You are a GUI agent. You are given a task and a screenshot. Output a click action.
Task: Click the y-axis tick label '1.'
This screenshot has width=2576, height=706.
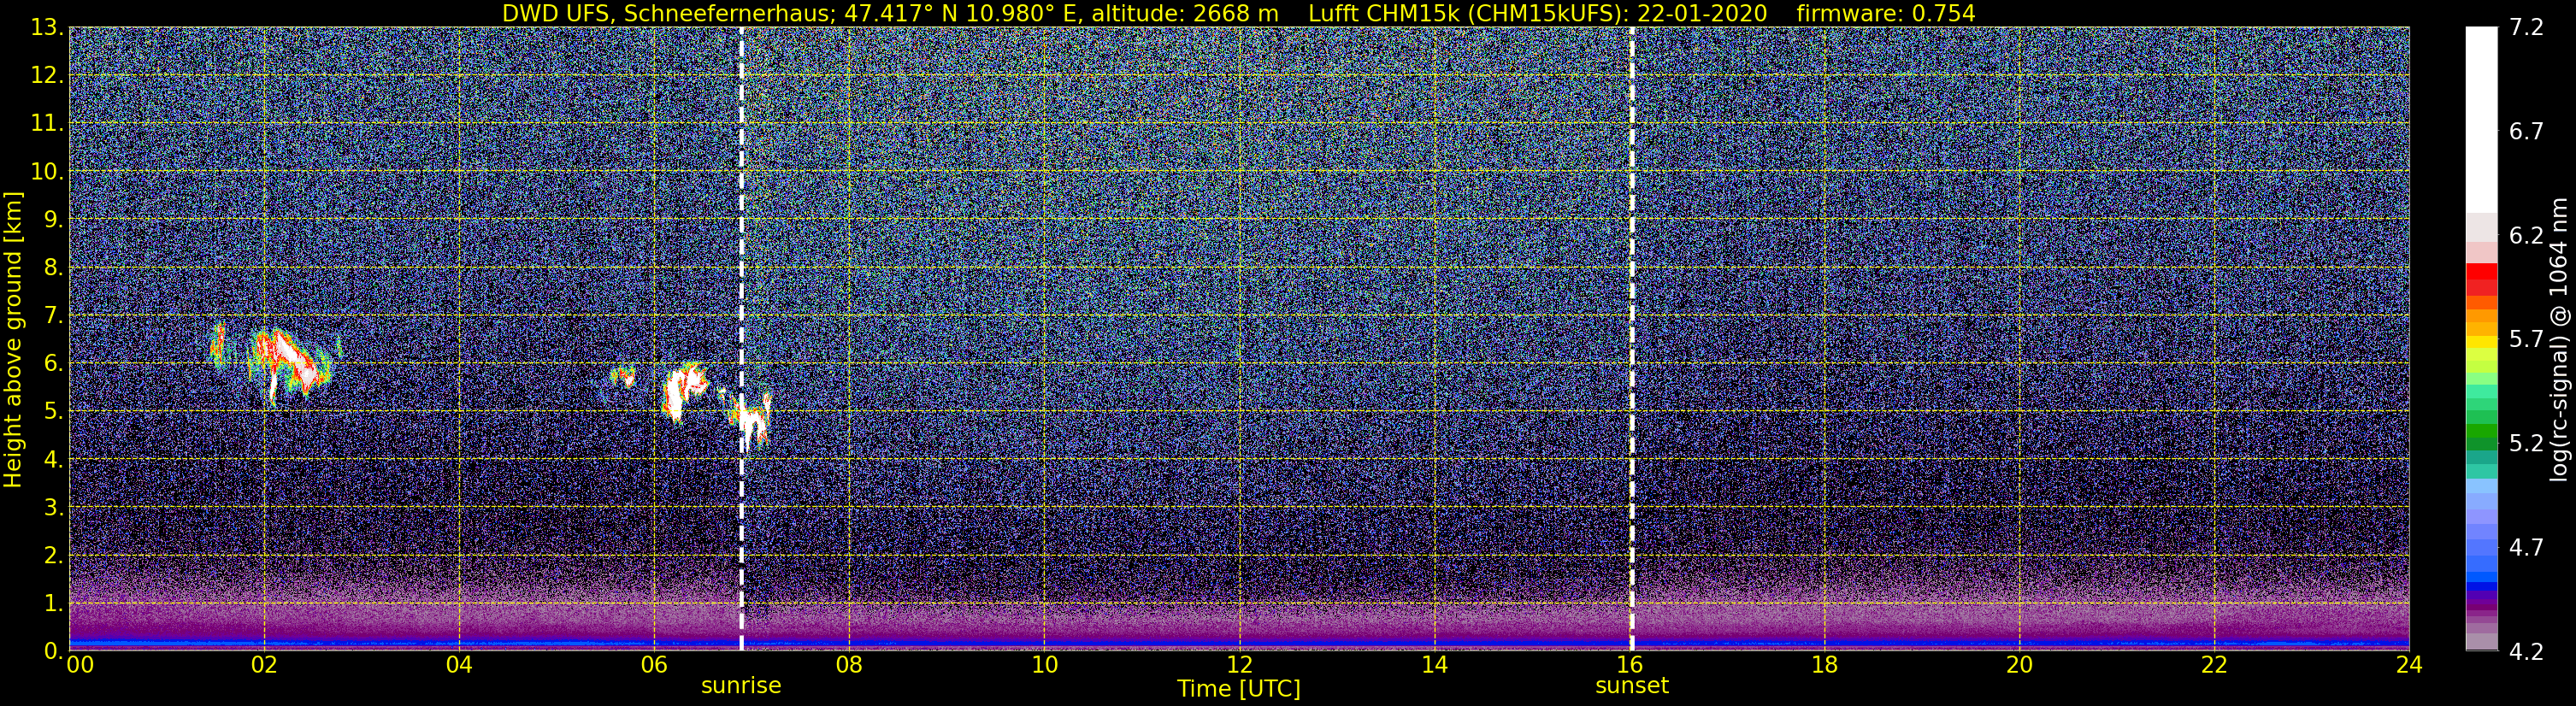(53, 604)
